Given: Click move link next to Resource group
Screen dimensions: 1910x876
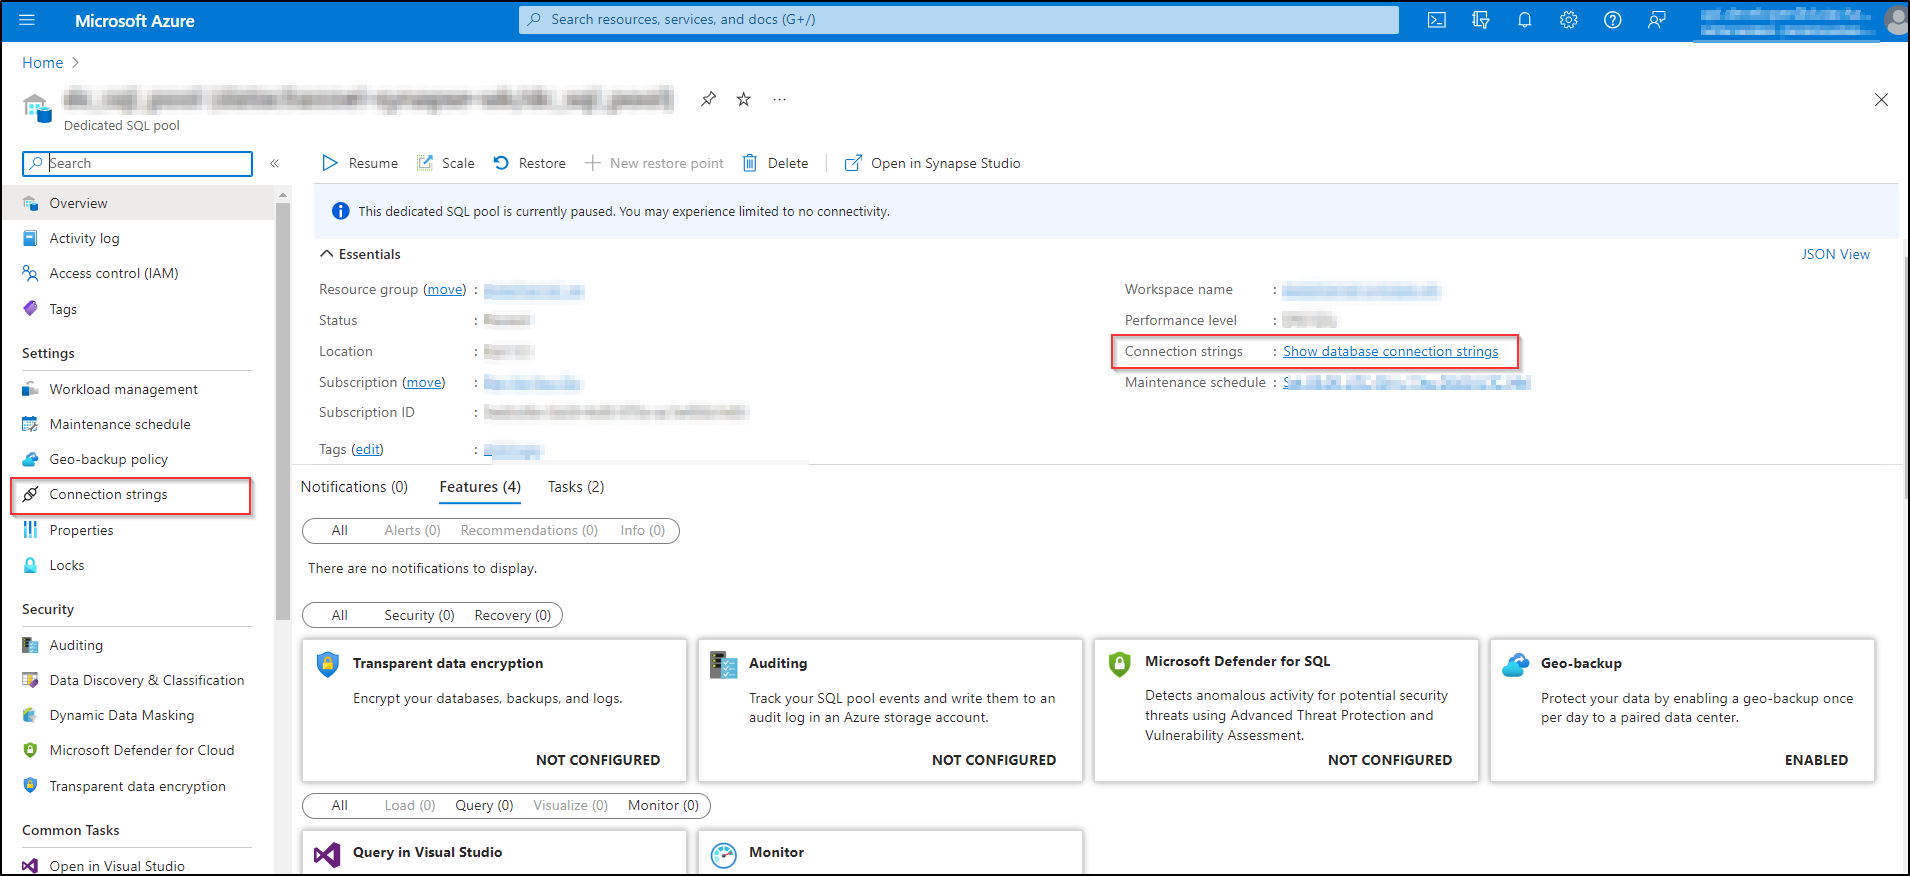Looking at the screenshot, I should click(445, 289).
